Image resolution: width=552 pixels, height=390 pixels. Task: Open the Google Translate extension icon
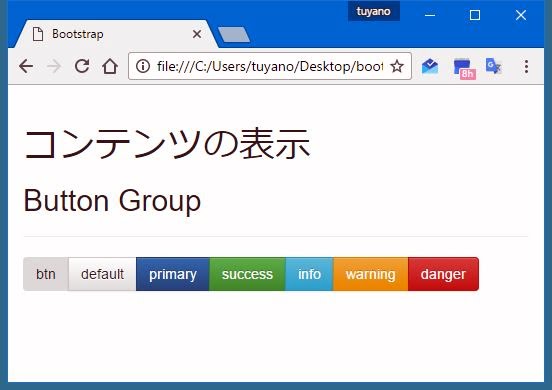494,66
